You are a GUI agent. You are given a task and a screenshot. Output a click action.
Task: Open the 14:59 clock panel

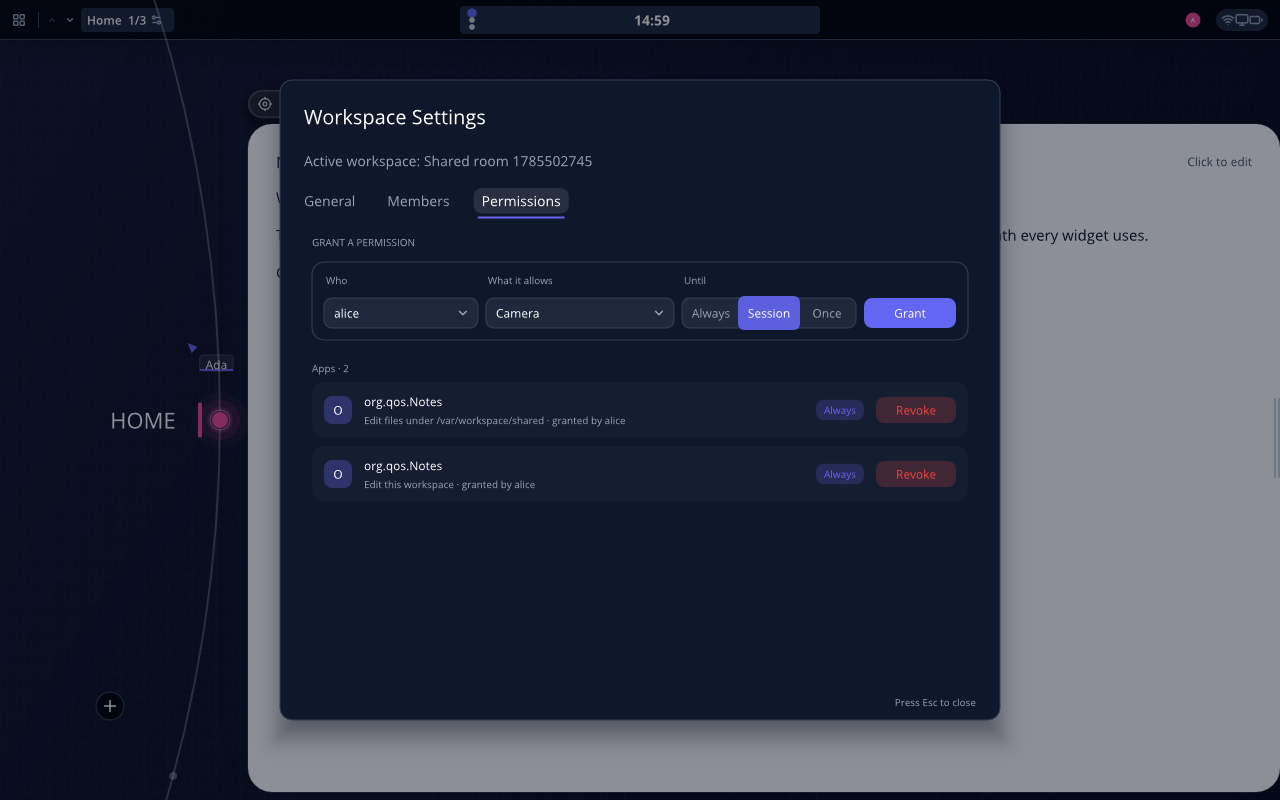(652, 20)
